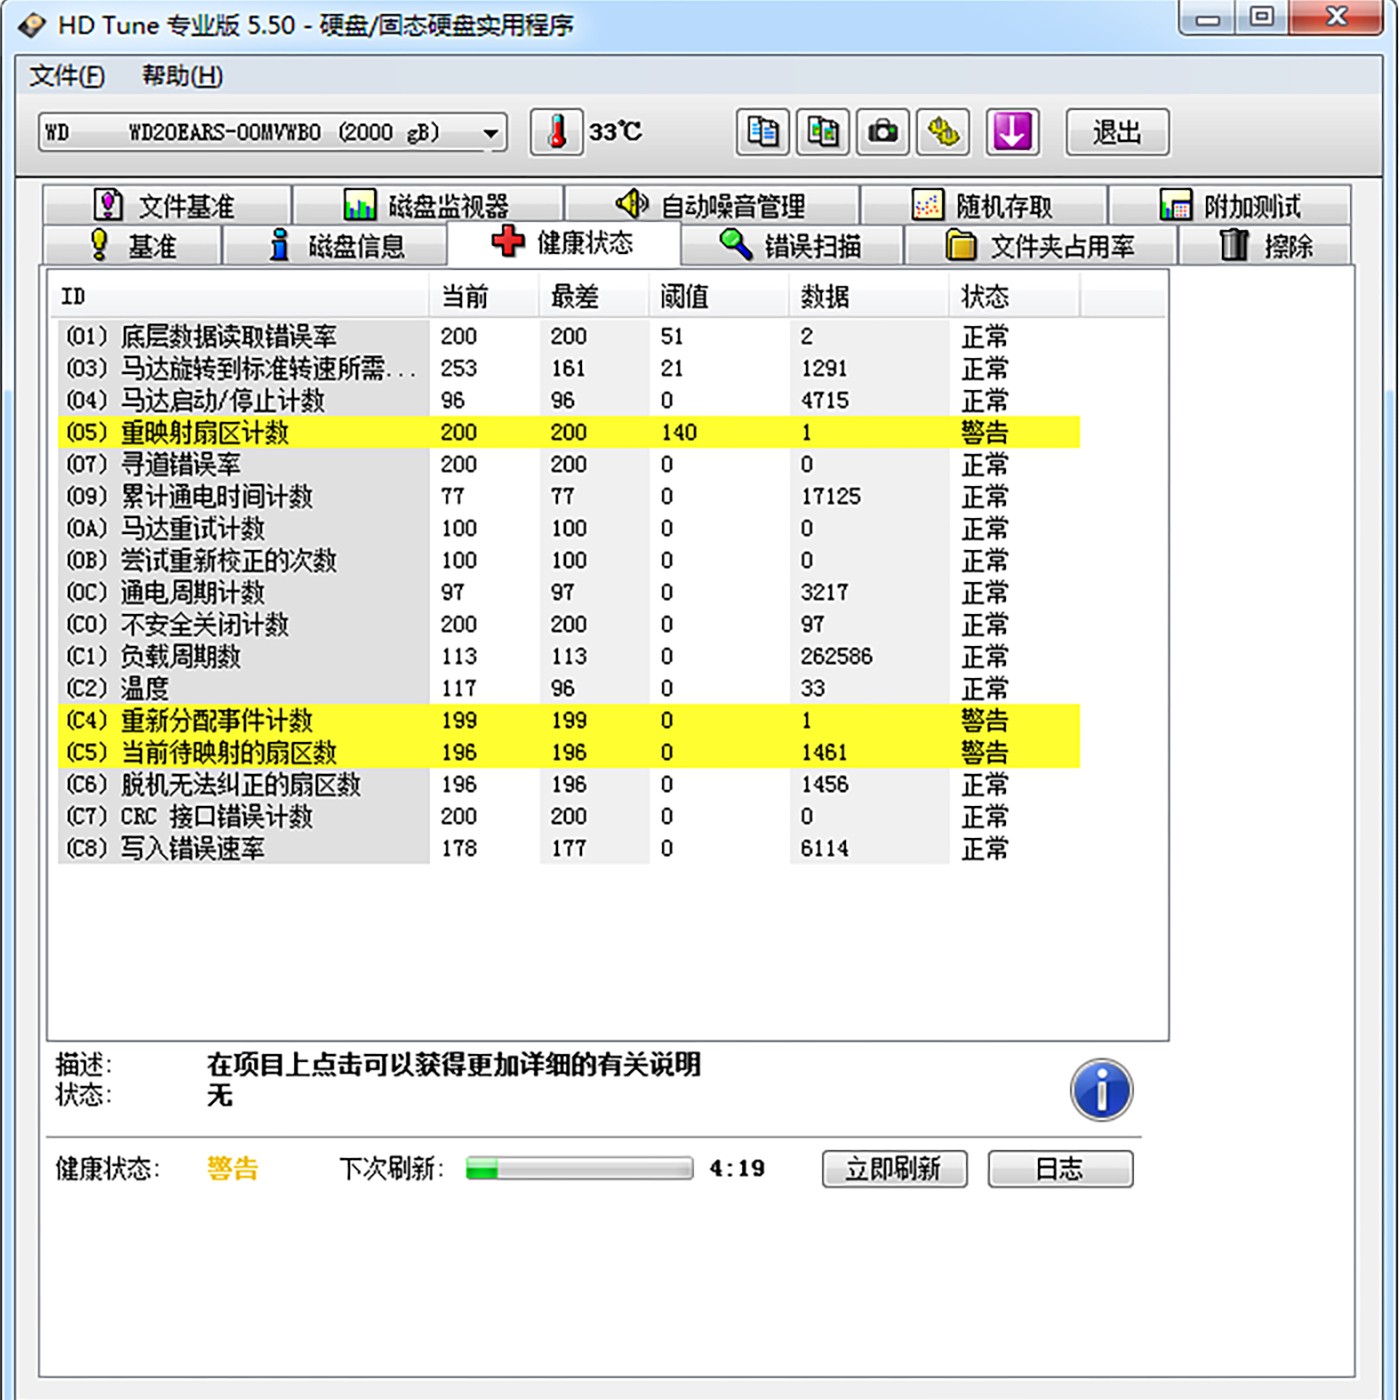Switch to the 文件基准 tab
Viewport: 1400px width, 1400px height.
167,205
